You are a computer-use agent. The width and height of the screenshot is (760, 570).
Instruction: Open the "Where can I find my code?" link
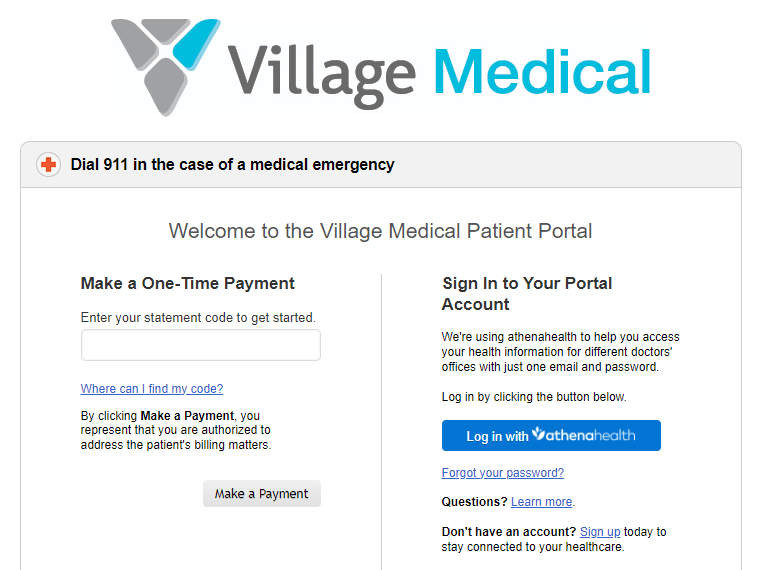(152, 389)
